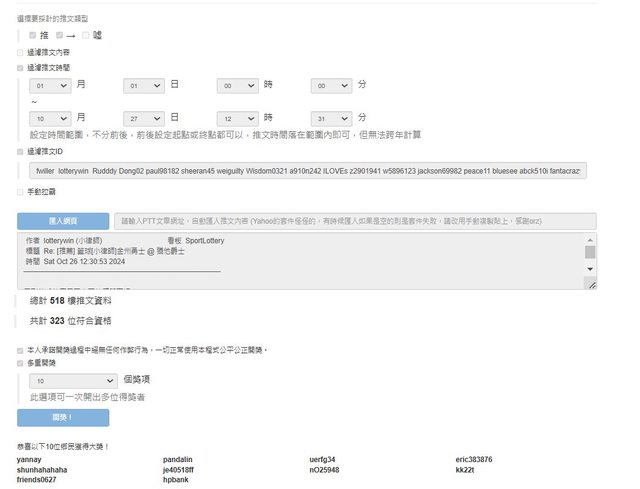Toggle the 過濾推文時間 checkbox
This screenshot has height=489, width=640.
point(20,68)
